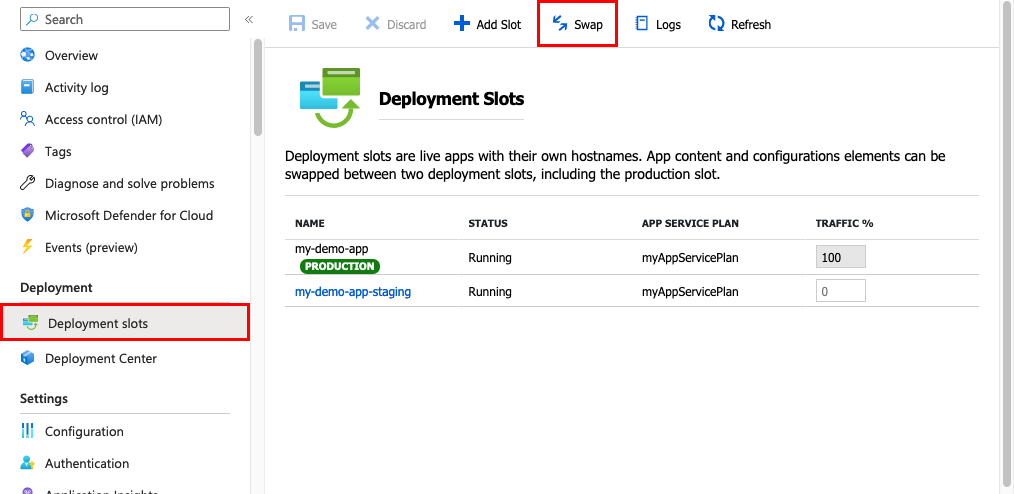Refresh the deployment slots list

click(x=739, y=24)
